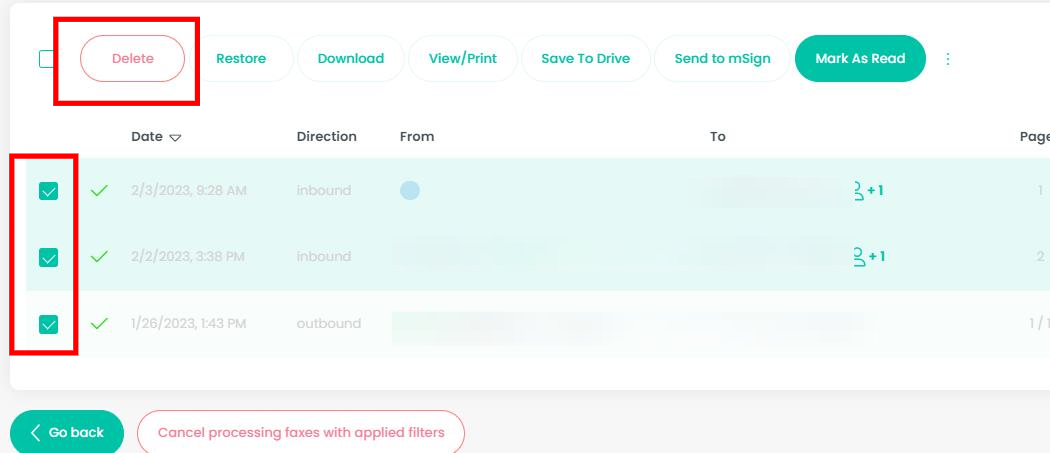The width and height of the screenshot is (1050, 453).
Task: Click the green status checkmark for 2/2/2023 fax
Action: pyautogui.click(x=99, y=257)
